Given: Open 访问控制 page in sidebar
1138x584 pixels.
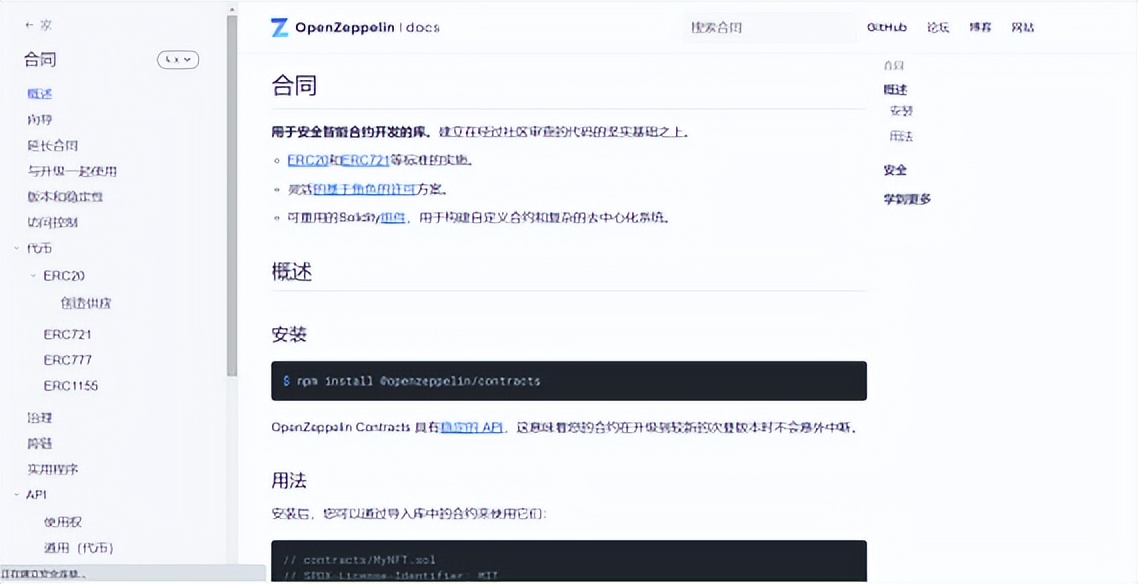Looking at the screenshot, I should click(52, 223).
